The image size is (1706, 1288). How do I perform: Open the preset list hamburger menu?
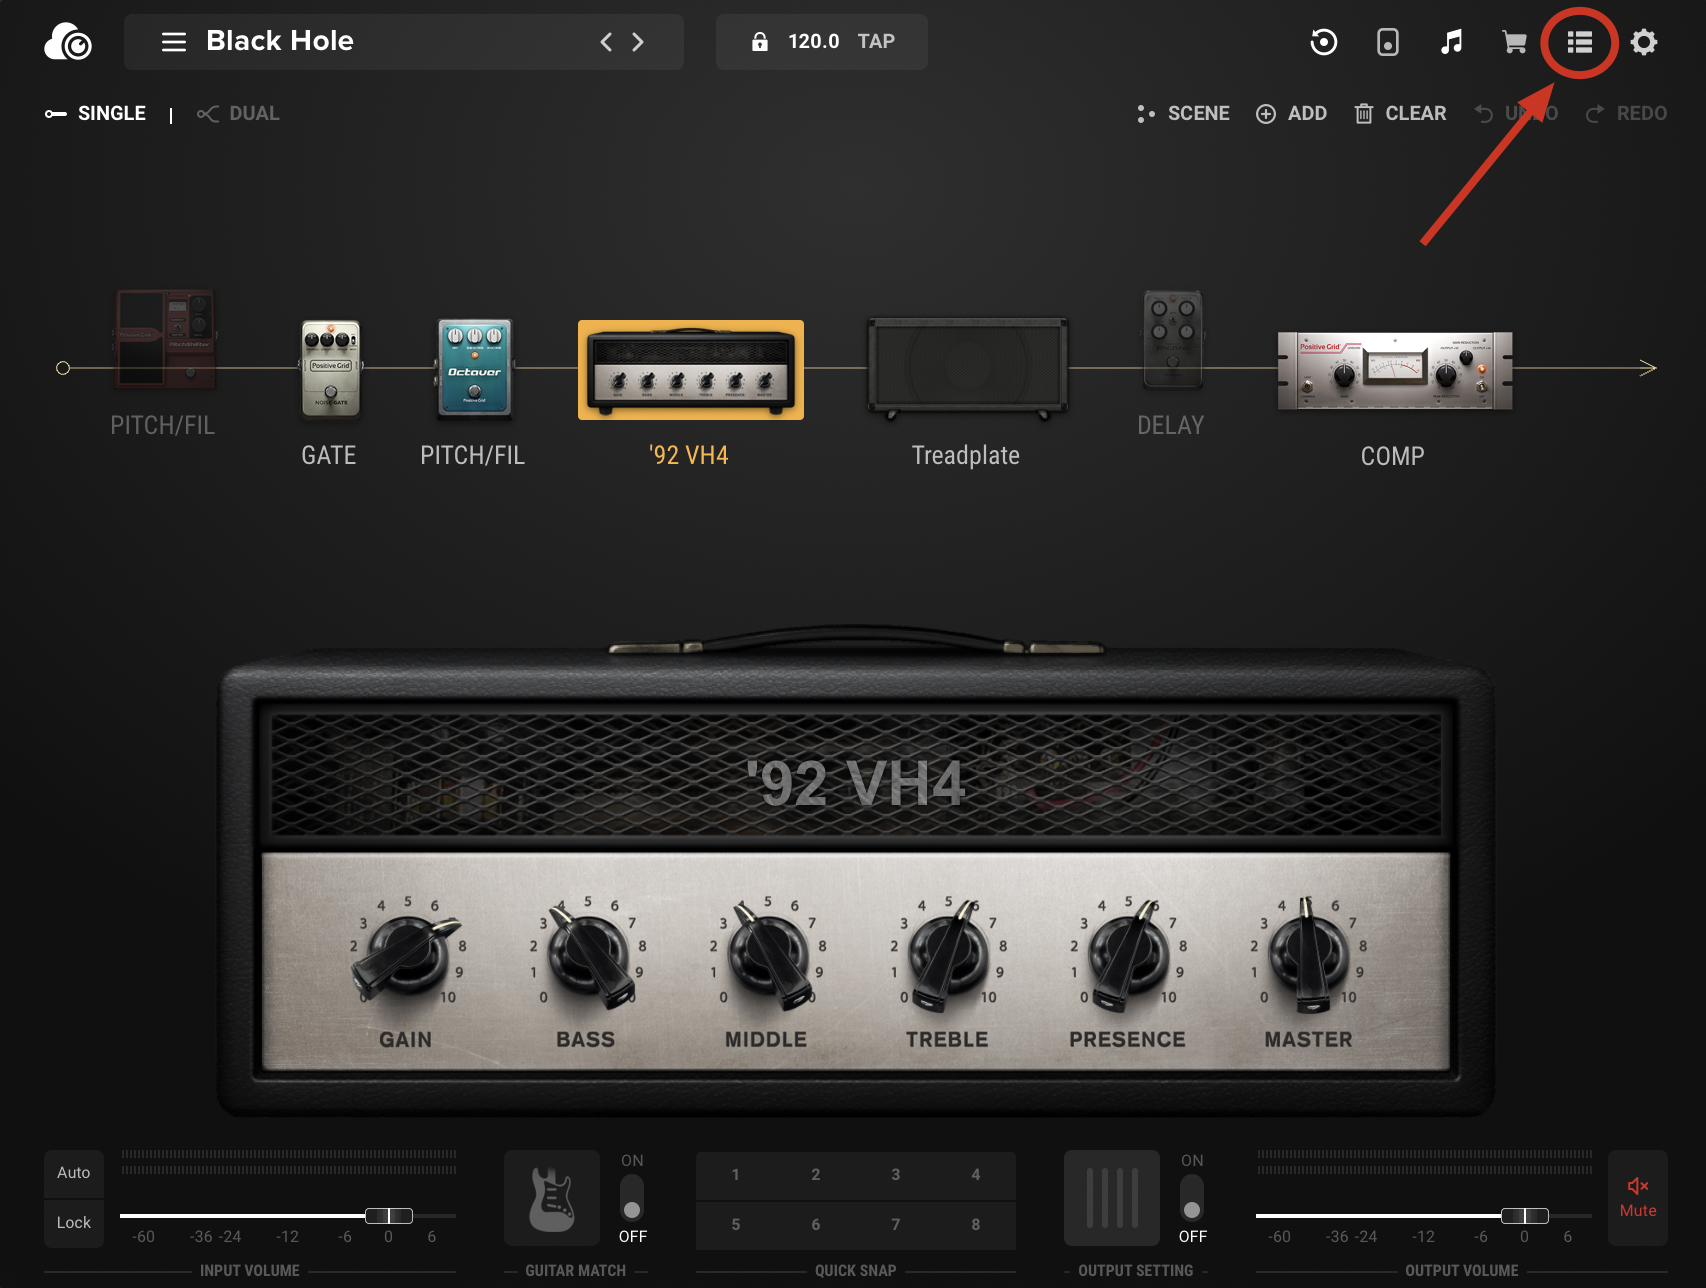coord(174,42)
